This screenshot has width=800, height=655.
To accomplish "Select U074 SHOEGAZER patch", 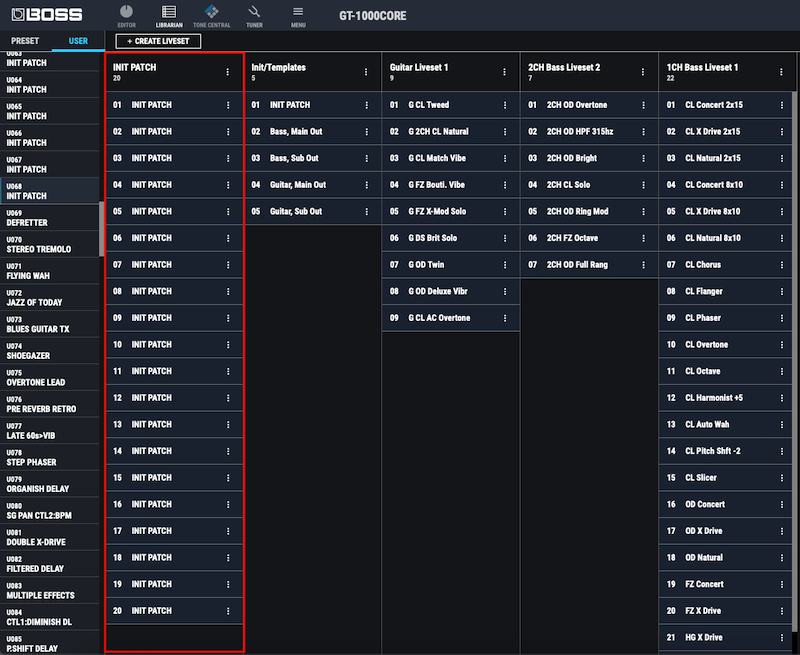I will [49, 350].
